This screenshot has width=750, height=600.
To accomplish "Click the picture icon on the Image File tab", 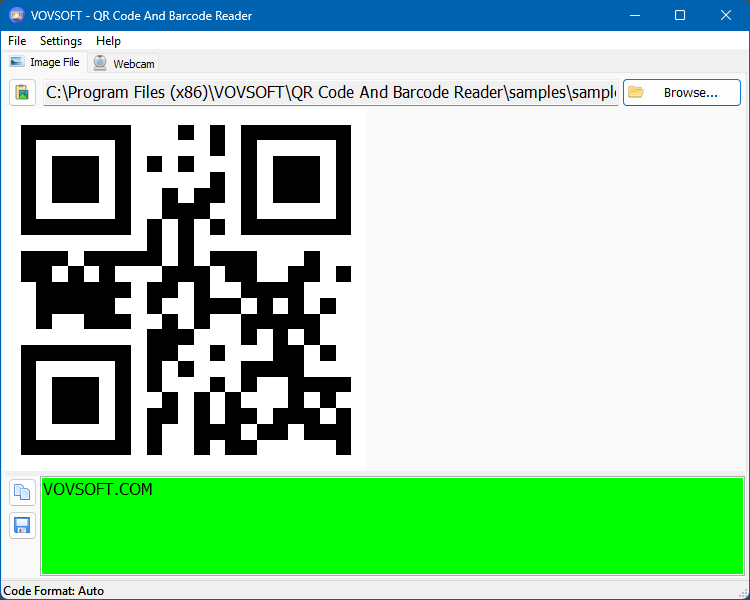I will click(17, 62).
